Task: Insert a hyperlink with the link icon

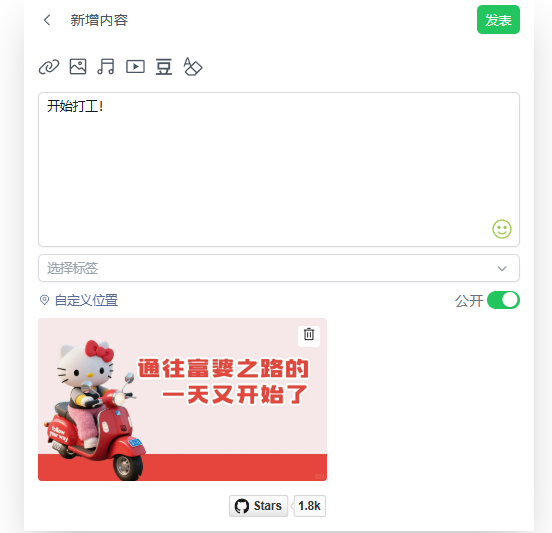Action: pyautogui.click(x=49, y=67)
